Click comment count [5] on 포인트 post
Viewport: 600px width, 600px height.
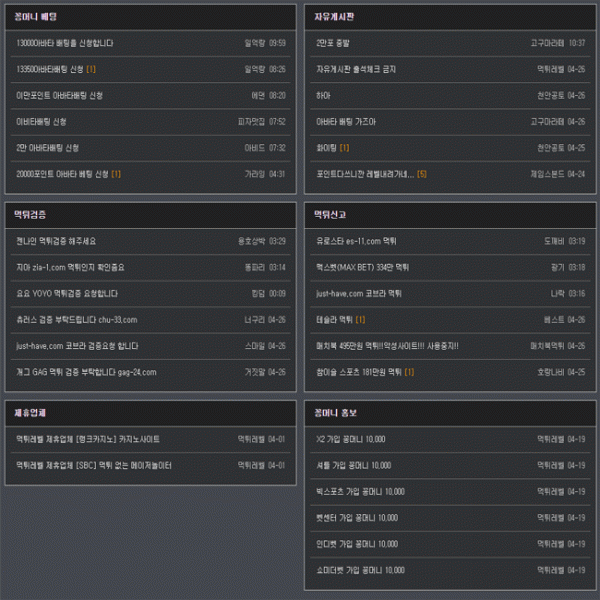click(x=422, y=174)
